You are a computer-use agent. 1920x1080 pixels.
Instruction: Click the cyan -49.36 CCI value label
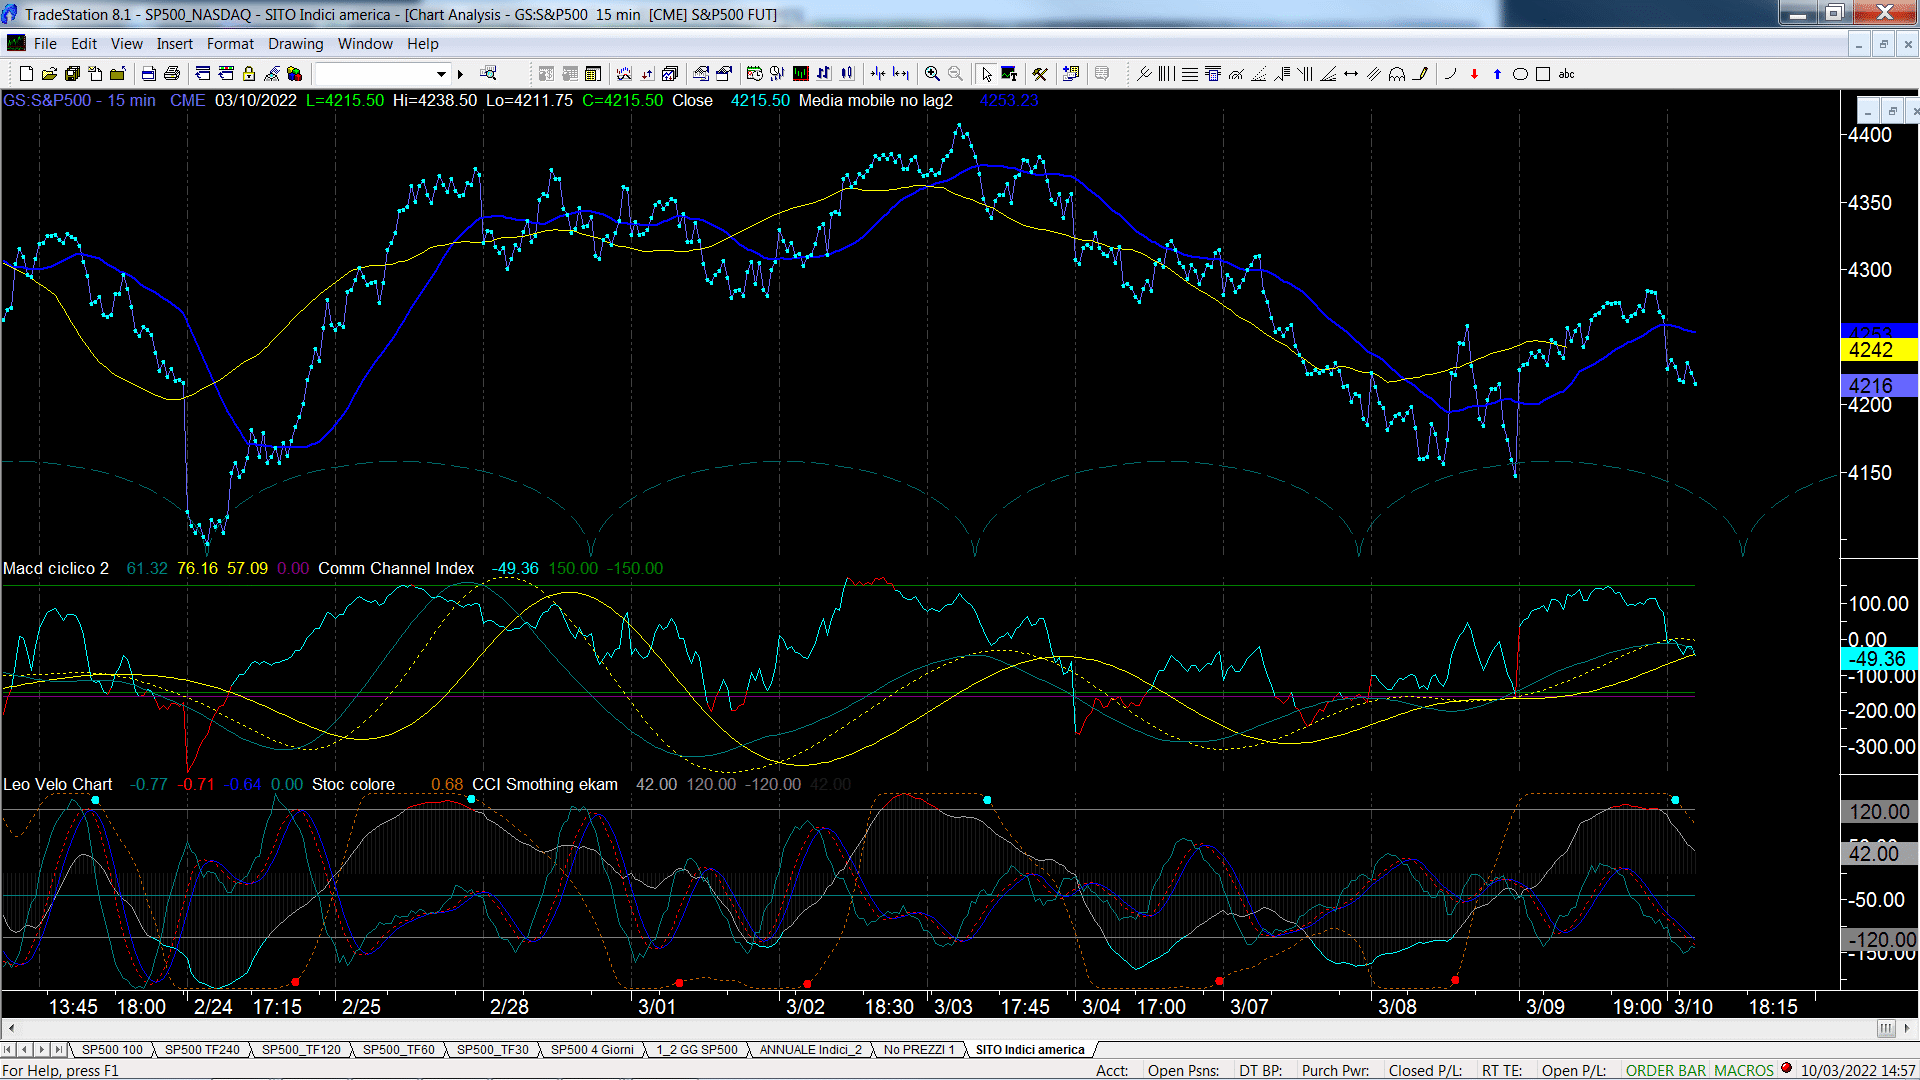[x=1879, y=659]
